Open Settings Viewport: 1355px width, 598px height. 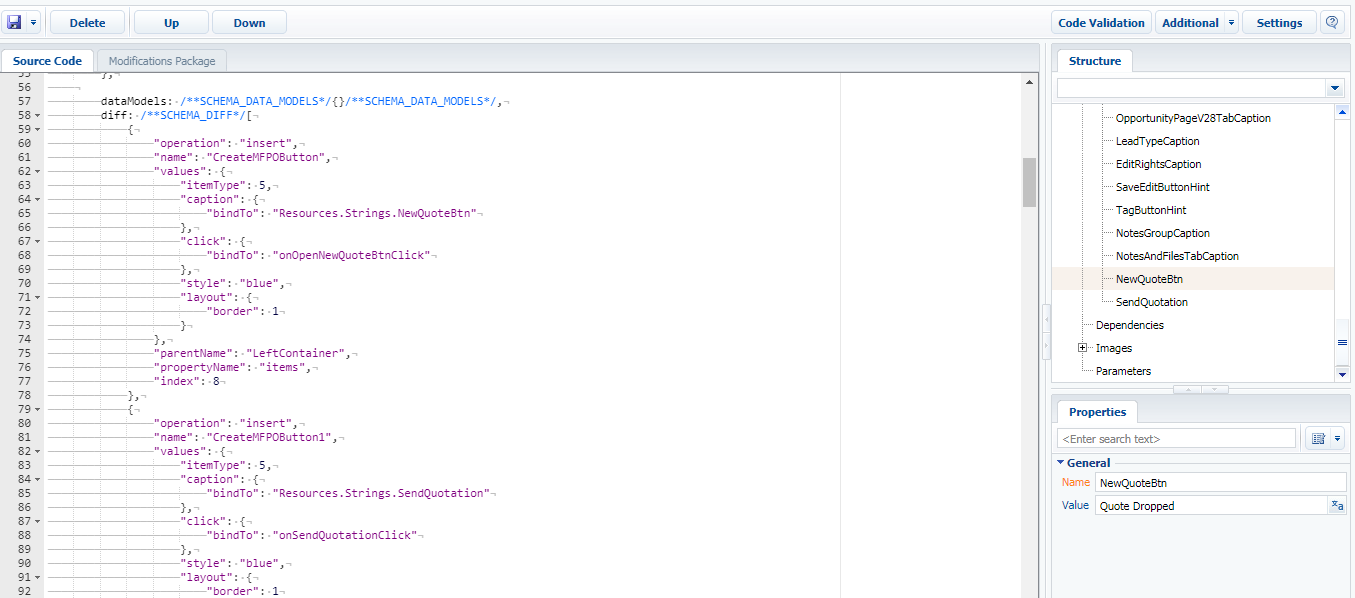coord(1279,23)
